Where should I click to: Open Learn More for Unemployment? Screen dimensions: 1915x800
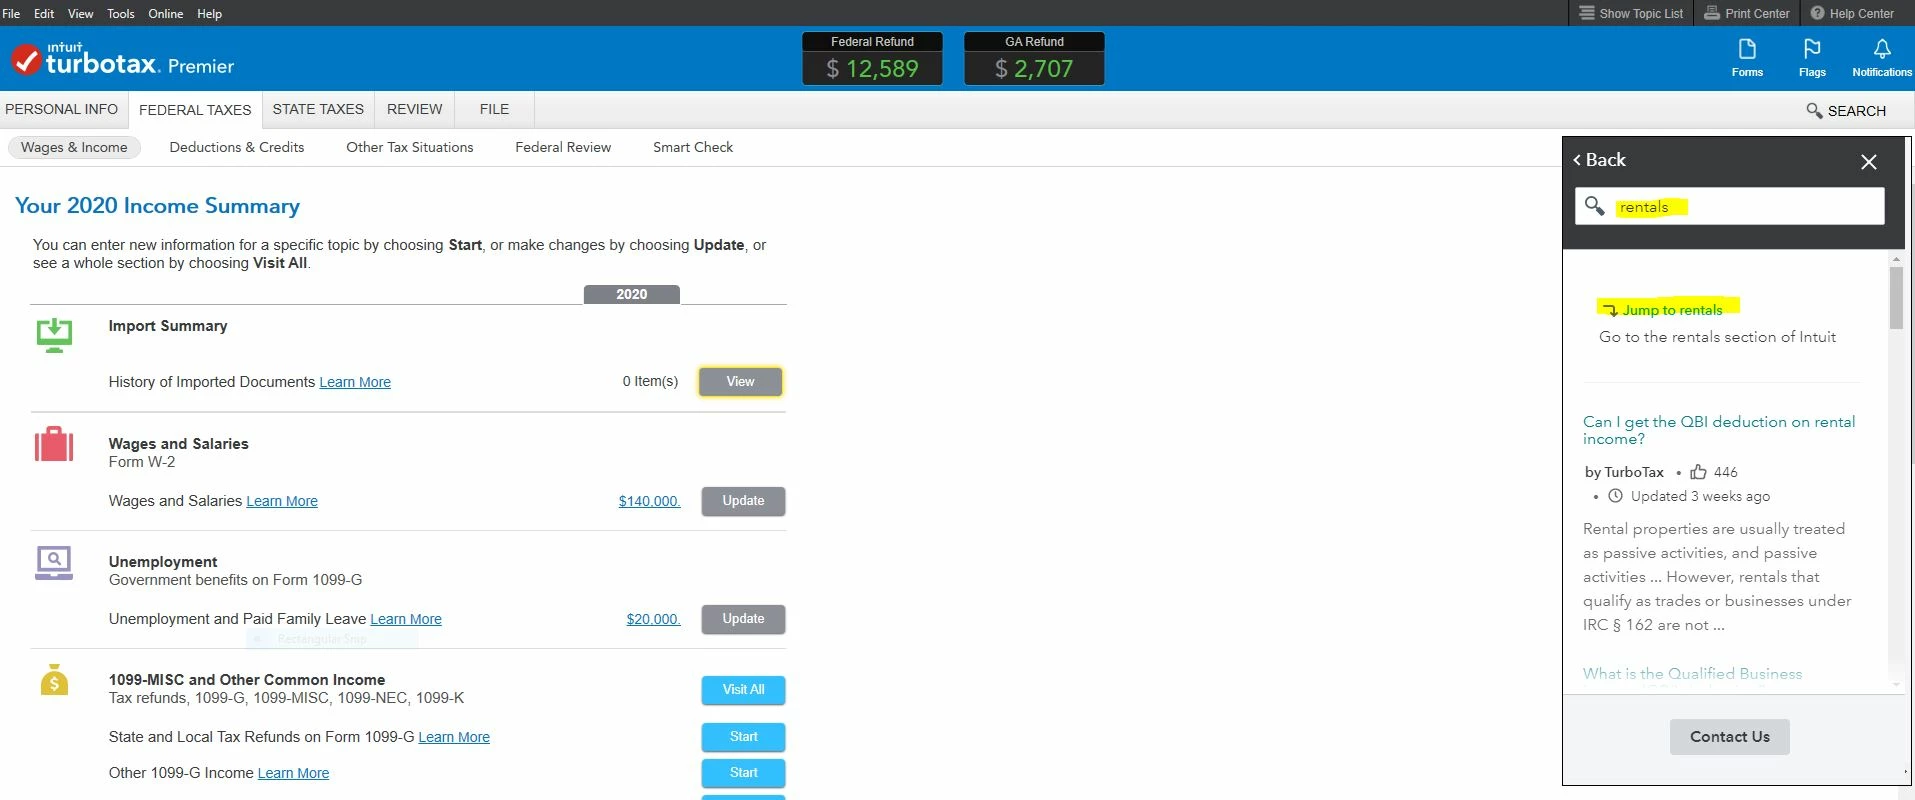[x=406, y=619]
